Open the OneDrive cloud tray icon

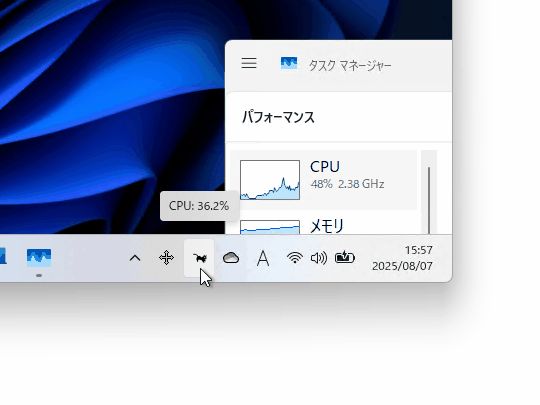click(x=231, y=258)
